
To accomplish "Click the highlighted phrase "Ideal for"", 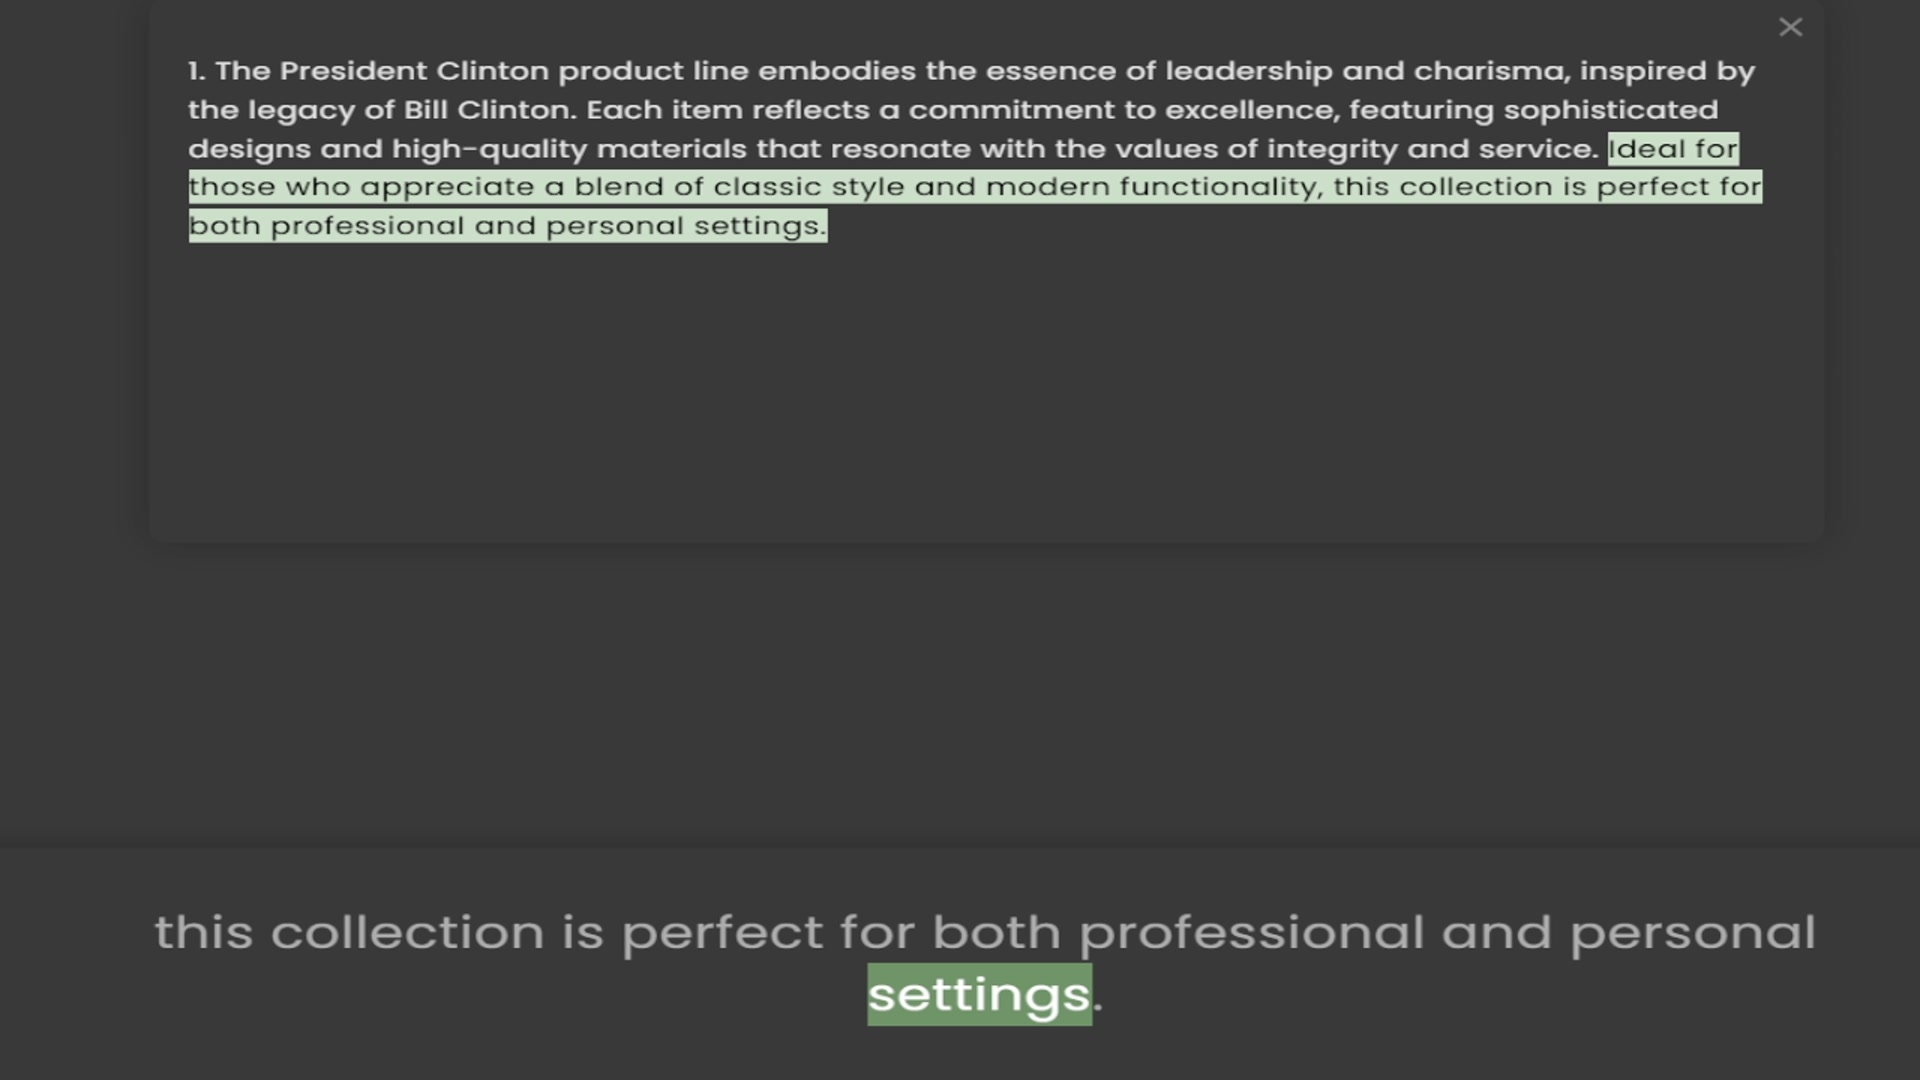I will (x=1673, y=149).
